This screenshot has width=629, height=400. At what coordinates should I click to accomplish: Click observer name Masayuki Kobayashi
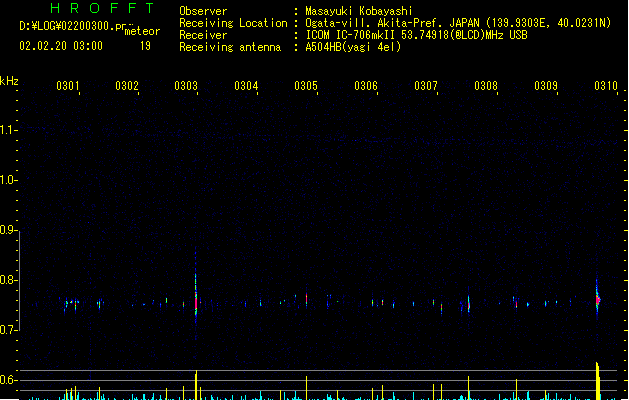coord(359,11)
